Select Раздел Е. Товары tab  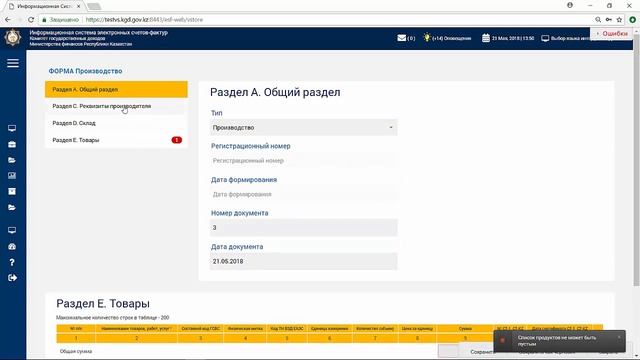point(116,140)
